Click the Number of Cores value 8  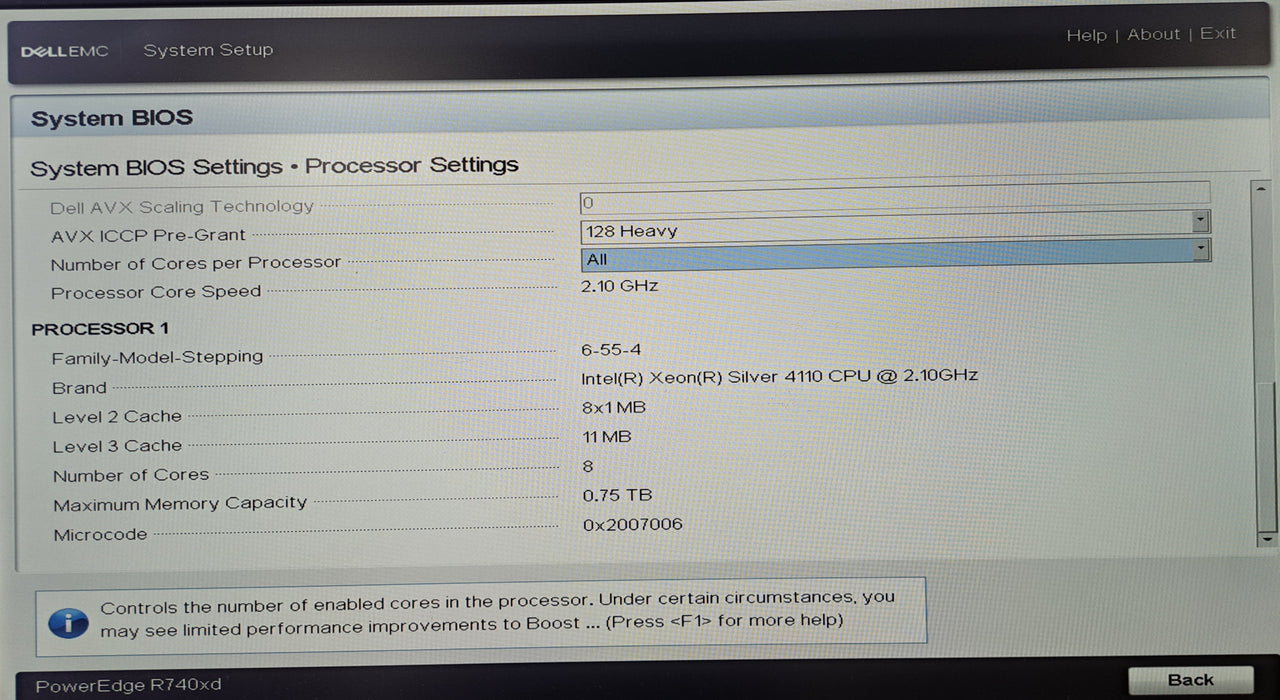tap(588, 466)
